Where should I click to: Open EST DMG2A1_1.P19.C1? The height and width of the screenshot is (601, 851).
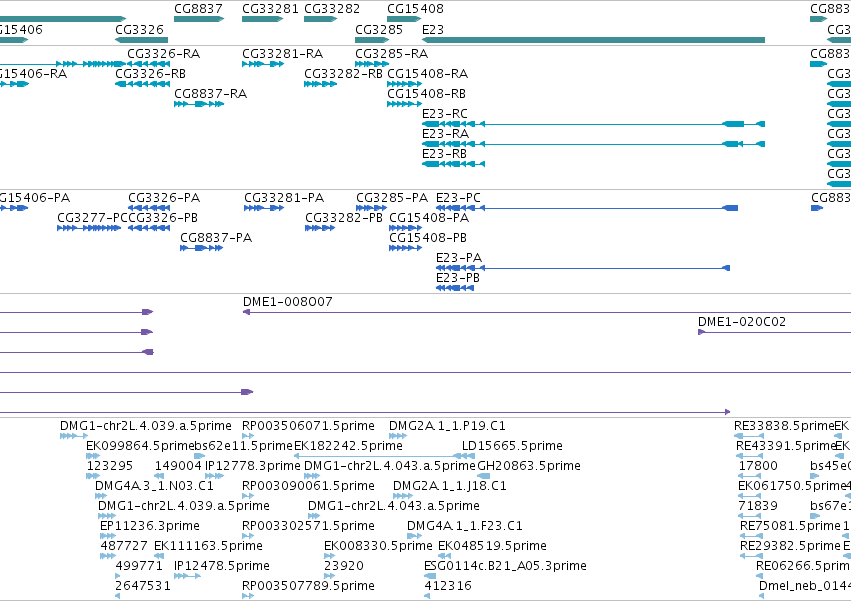398,436
